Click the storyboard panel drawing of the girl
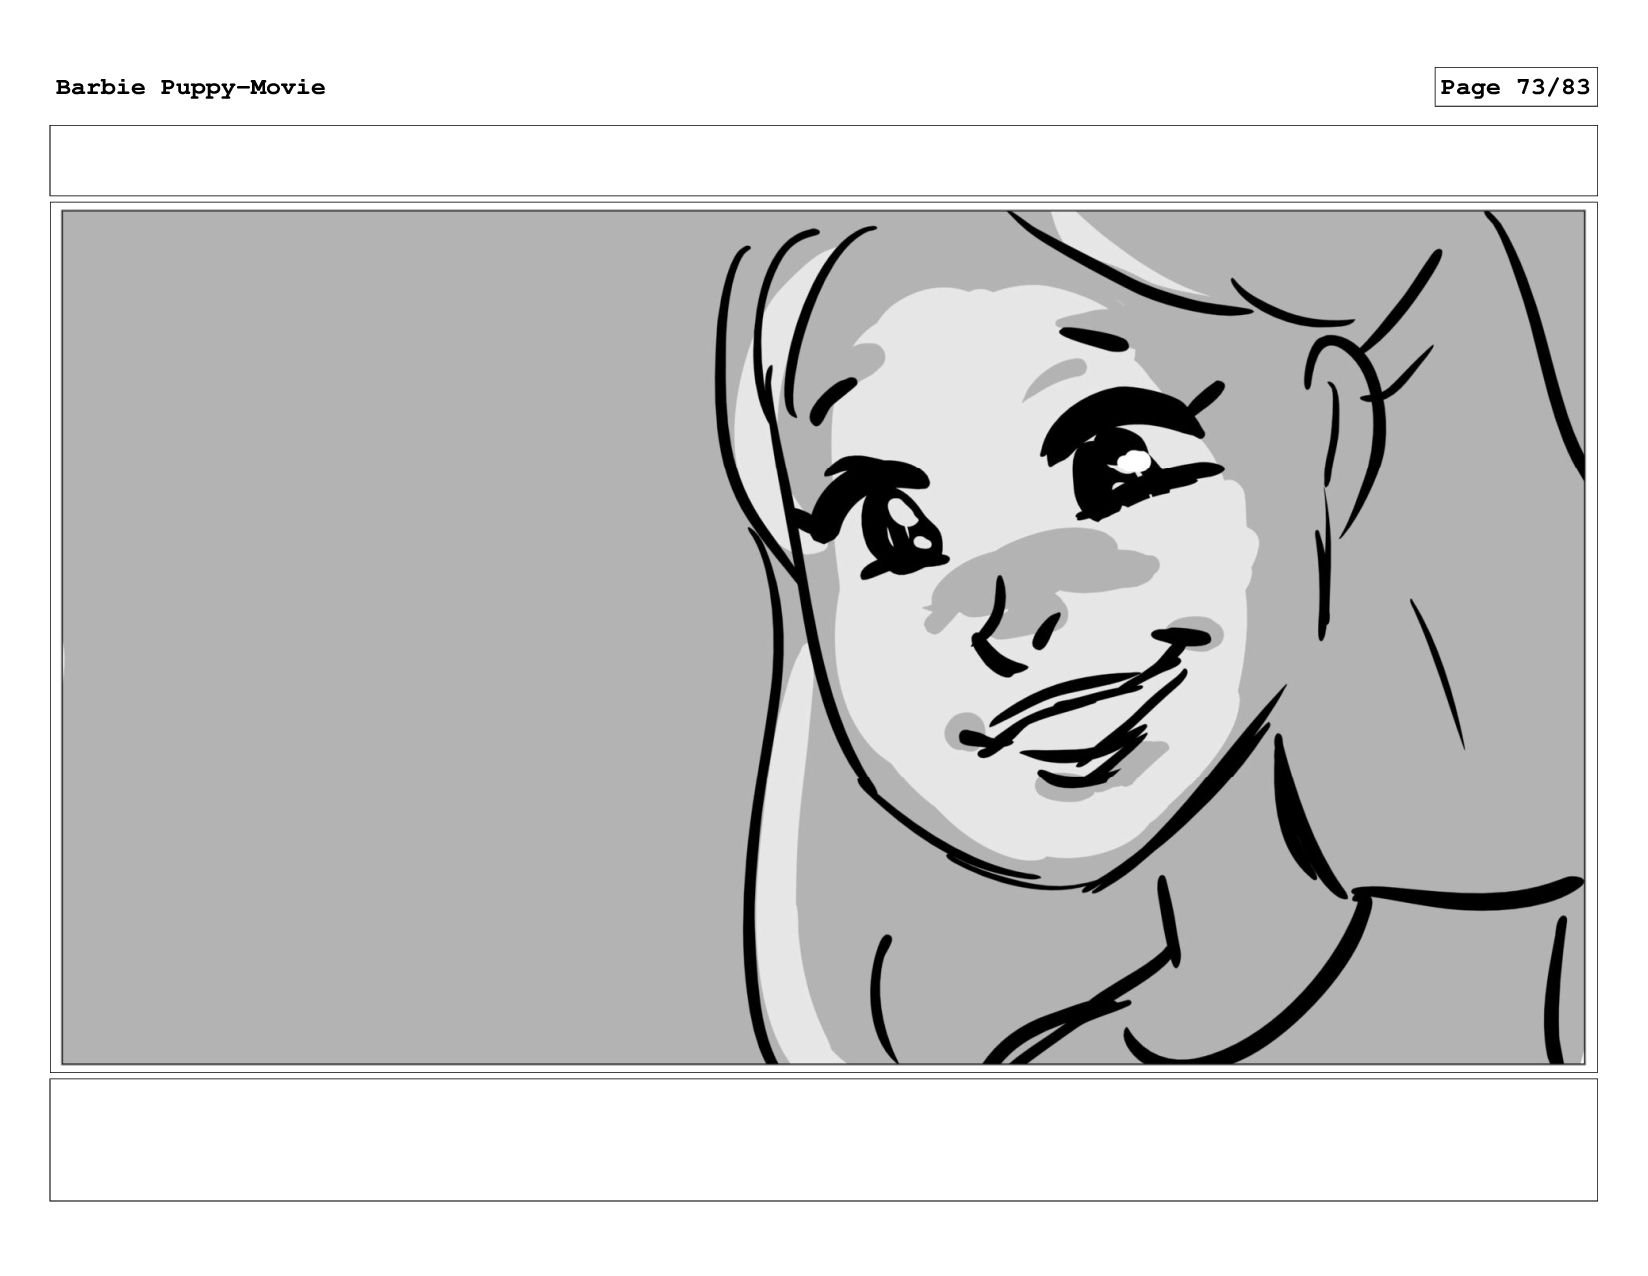Image resolution: width=1648 pixels, height=1276 pixels. (823, 637)
